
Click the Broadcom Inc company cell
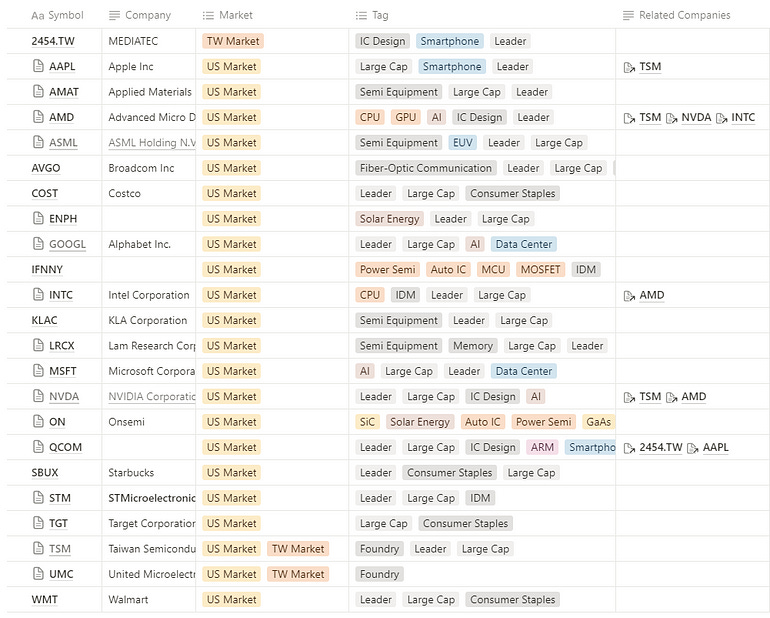(x=149, y=168)
